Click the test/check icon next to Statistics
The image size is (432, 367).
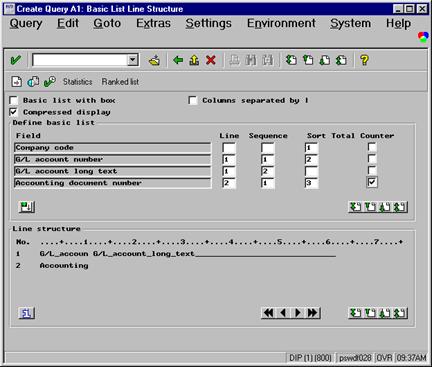pyautogui.click(x=50, y=82)
